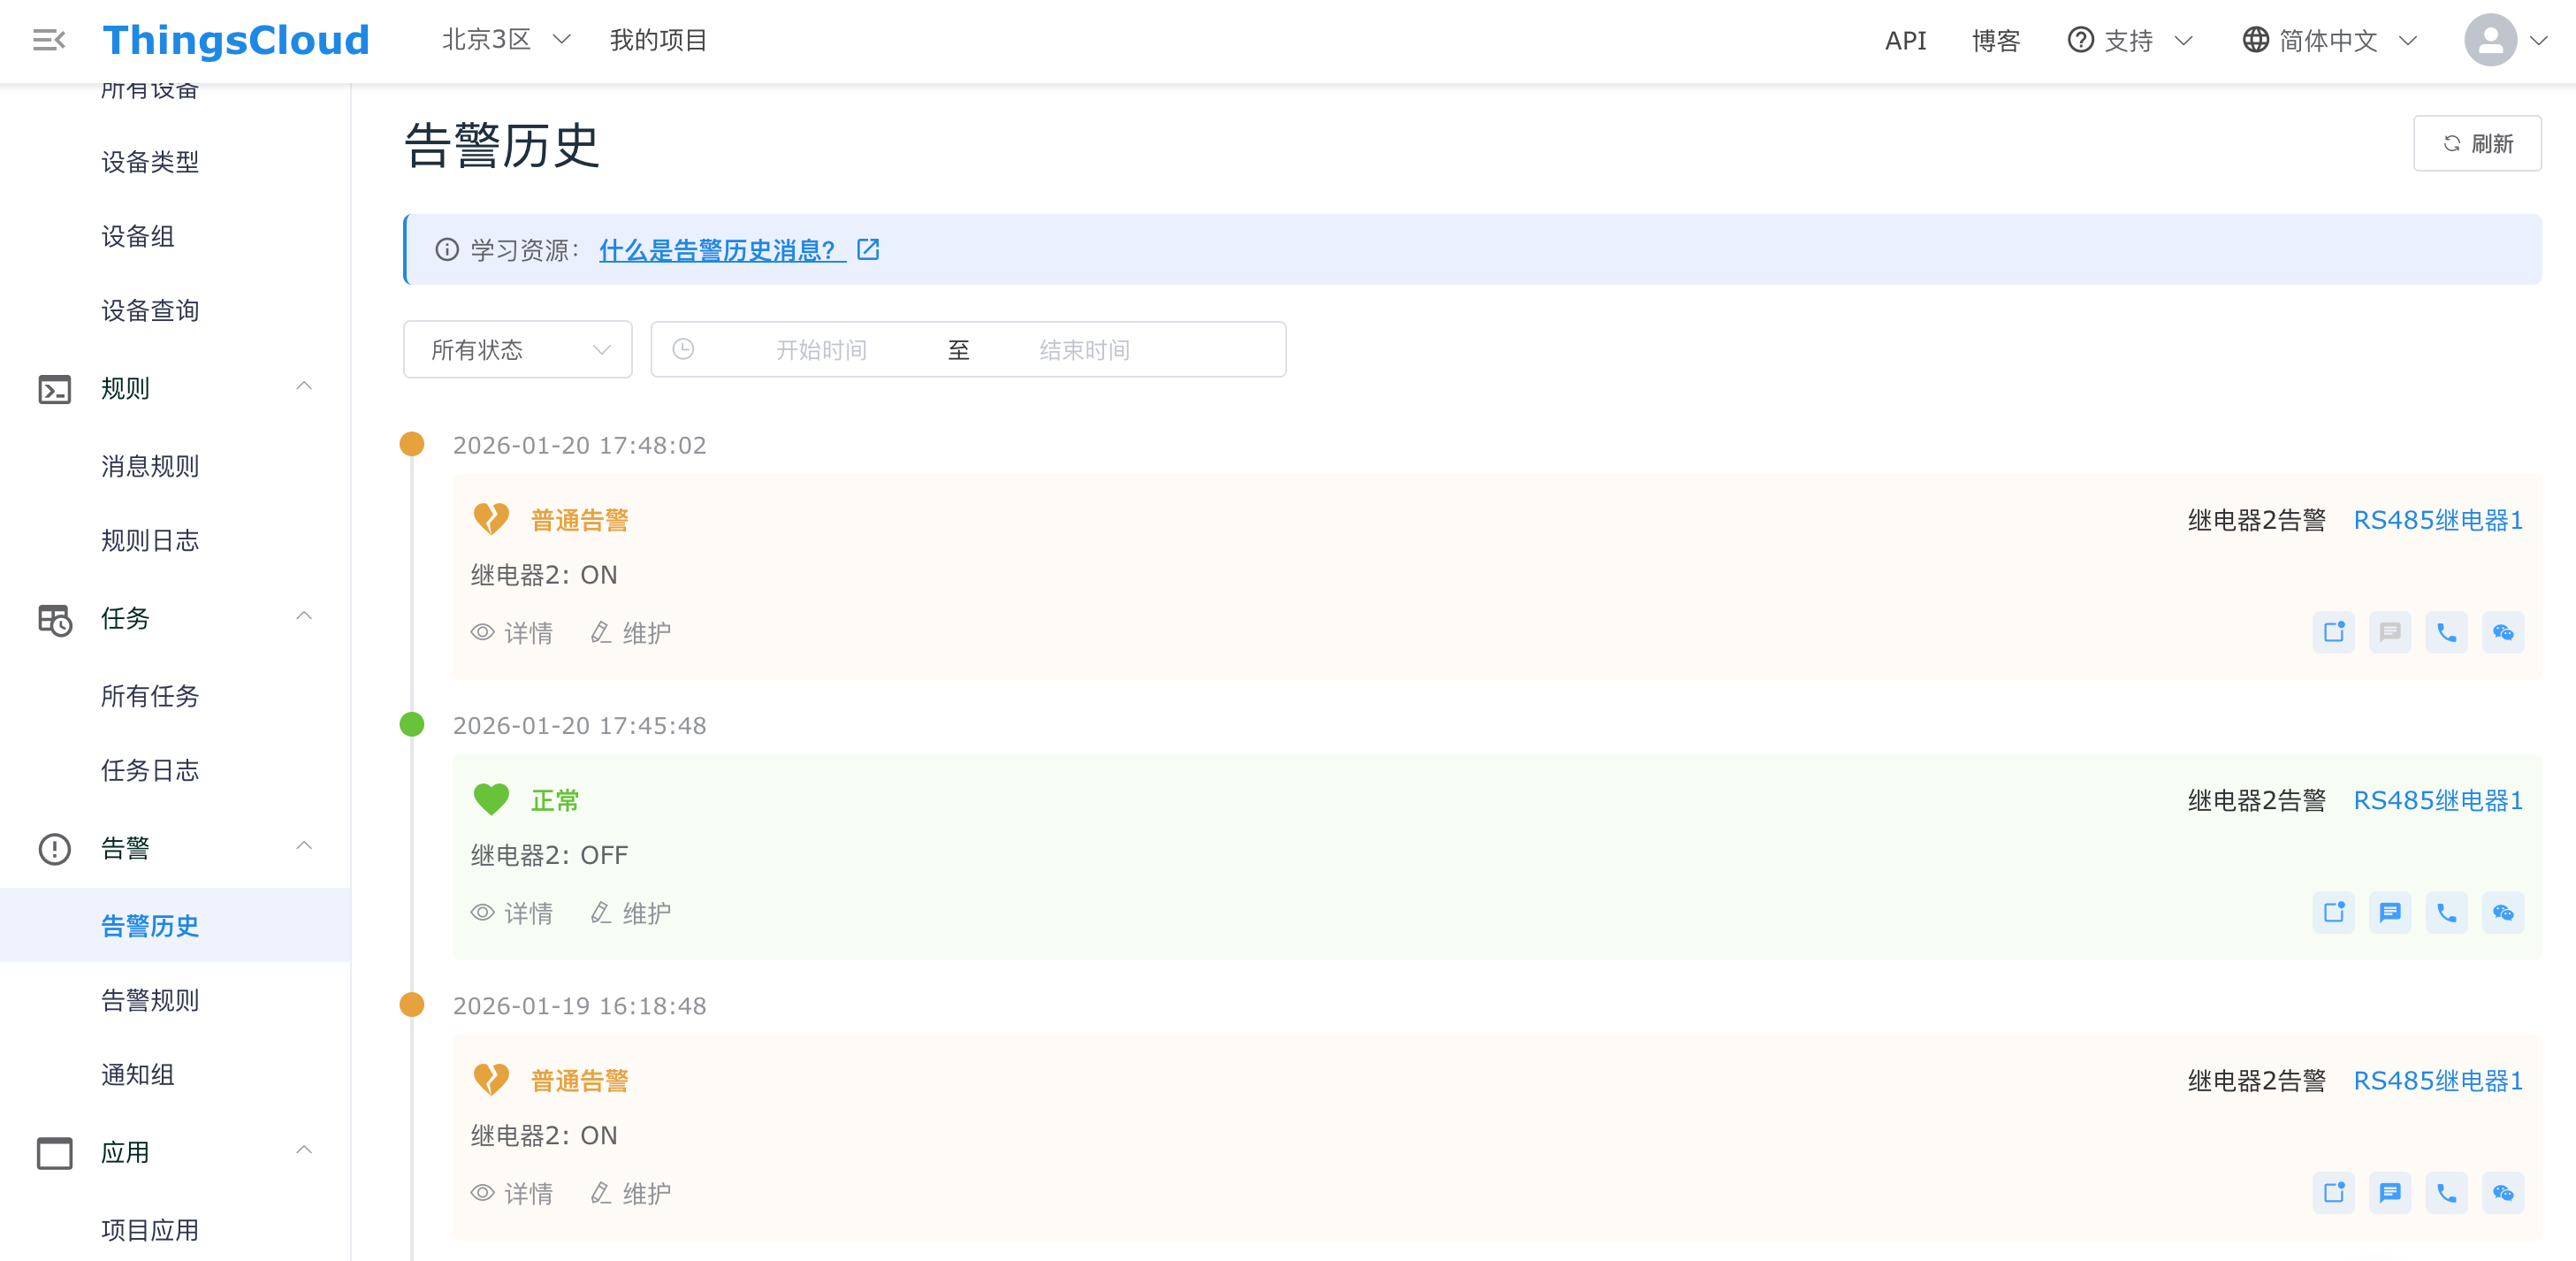Click the app push icon in the third alarm card
Image resolution: width=2576 pixels, height=1261 pixels.
pos(2334,1192)
